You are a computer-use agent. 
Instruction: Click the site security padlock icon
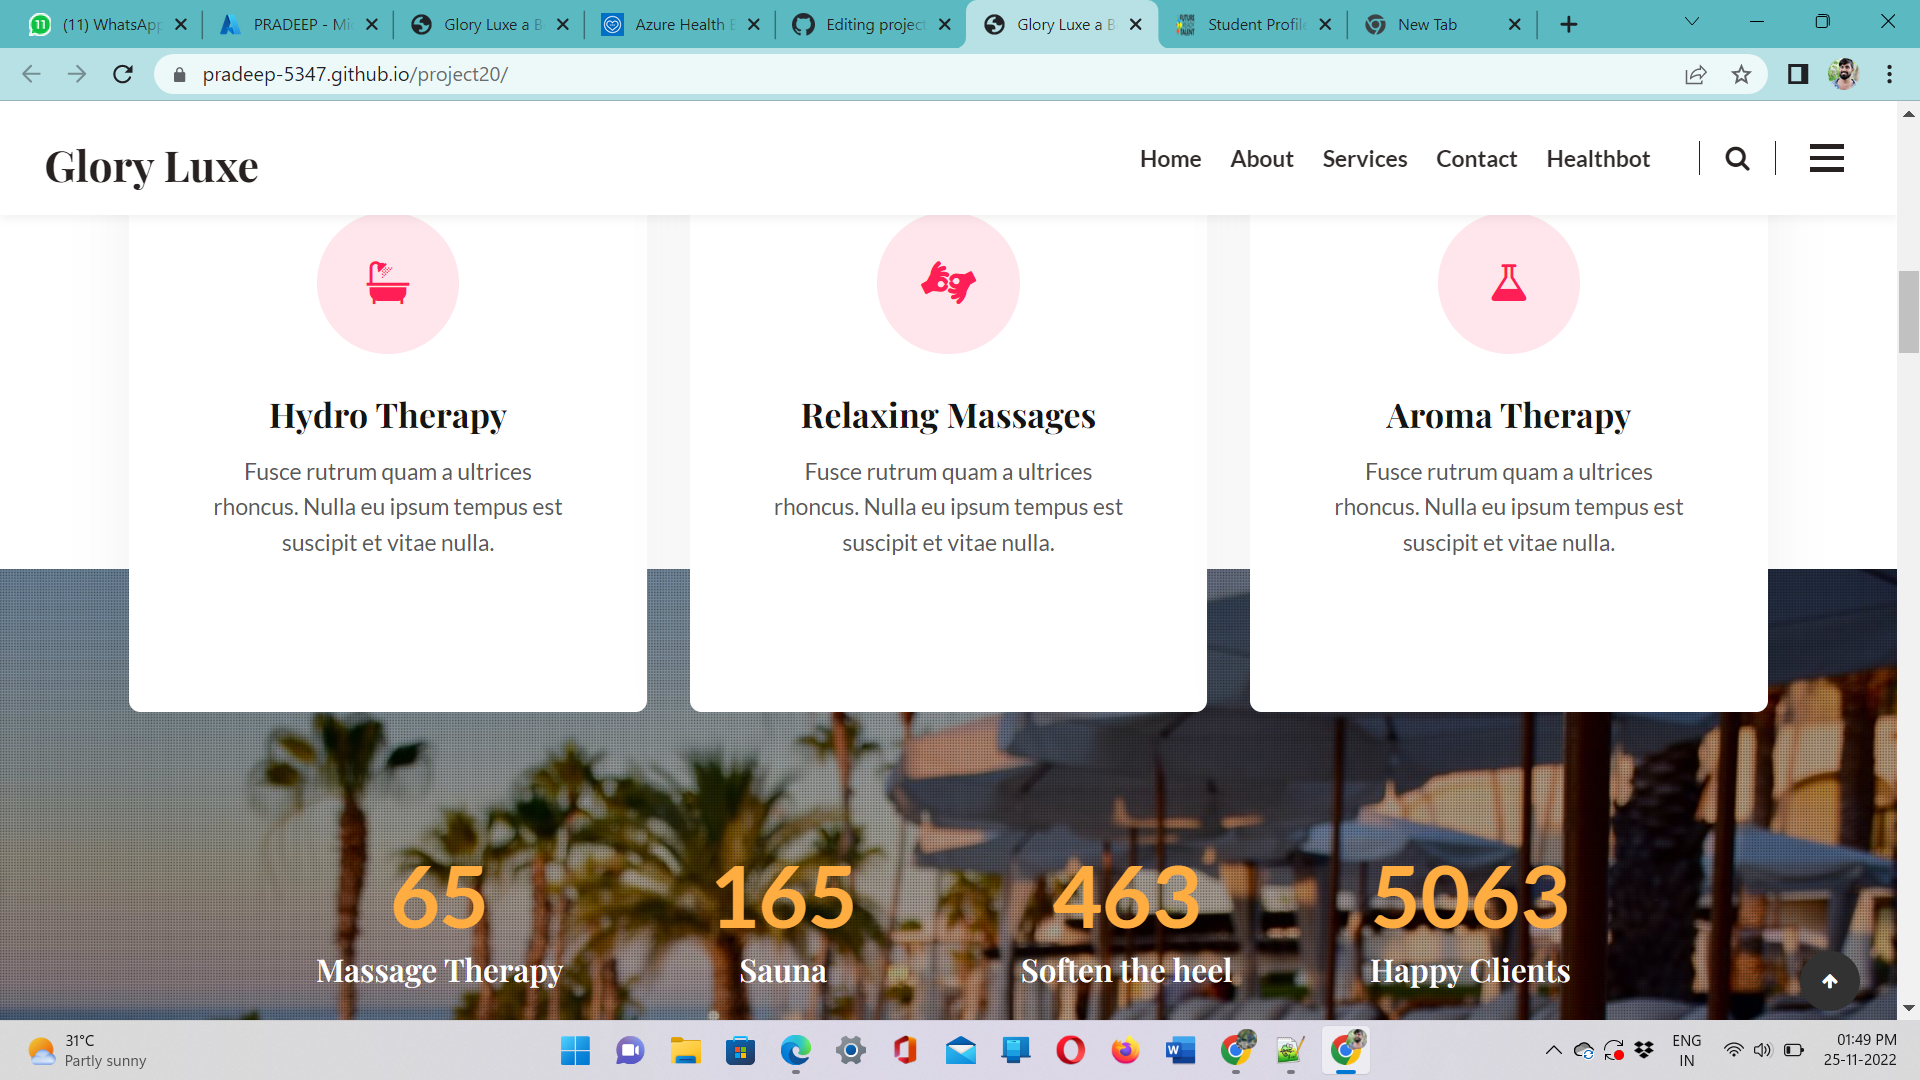[x=178, y=74]
